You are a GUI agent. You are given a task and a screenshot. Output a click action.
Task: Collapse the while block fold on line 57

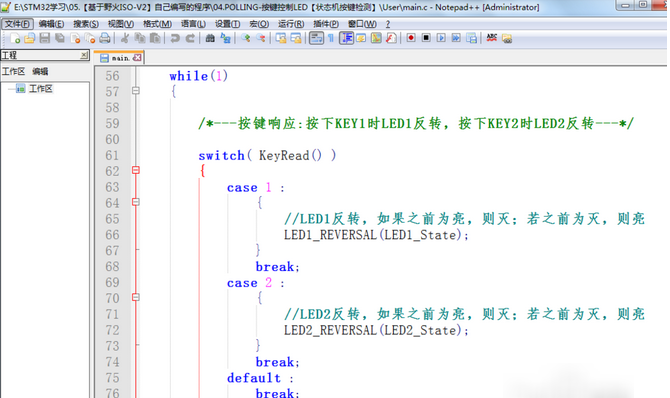point(135,91)
